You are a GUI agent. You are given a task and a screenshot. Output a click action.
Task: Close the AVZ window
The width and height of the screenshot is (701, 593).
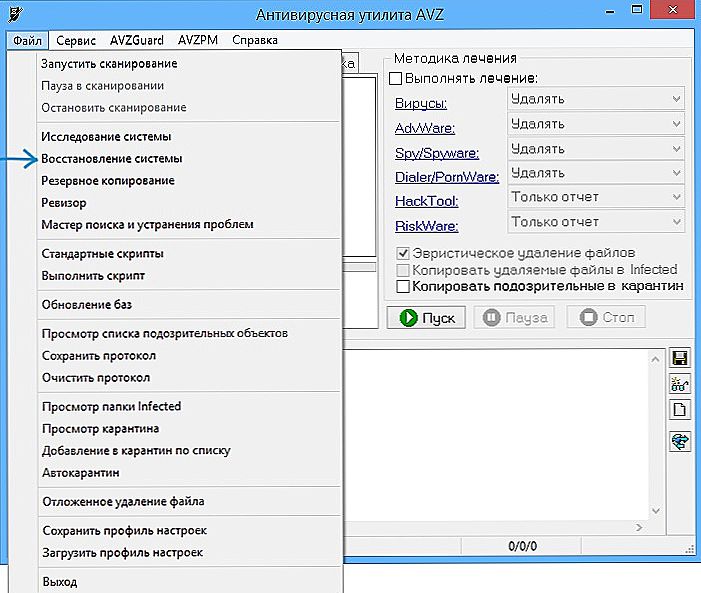673,10
